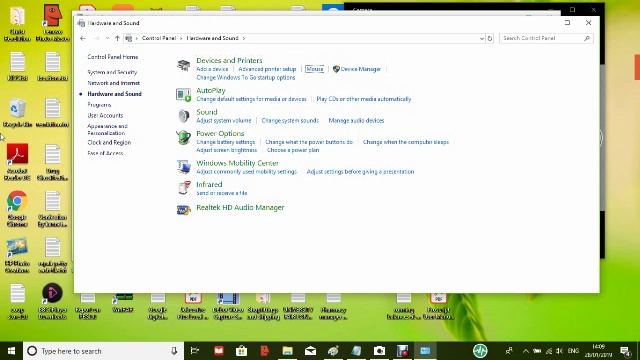This screenshot has height=360, width=640.
Task: Open Task View on the taskbar
Action: (195, 351)
